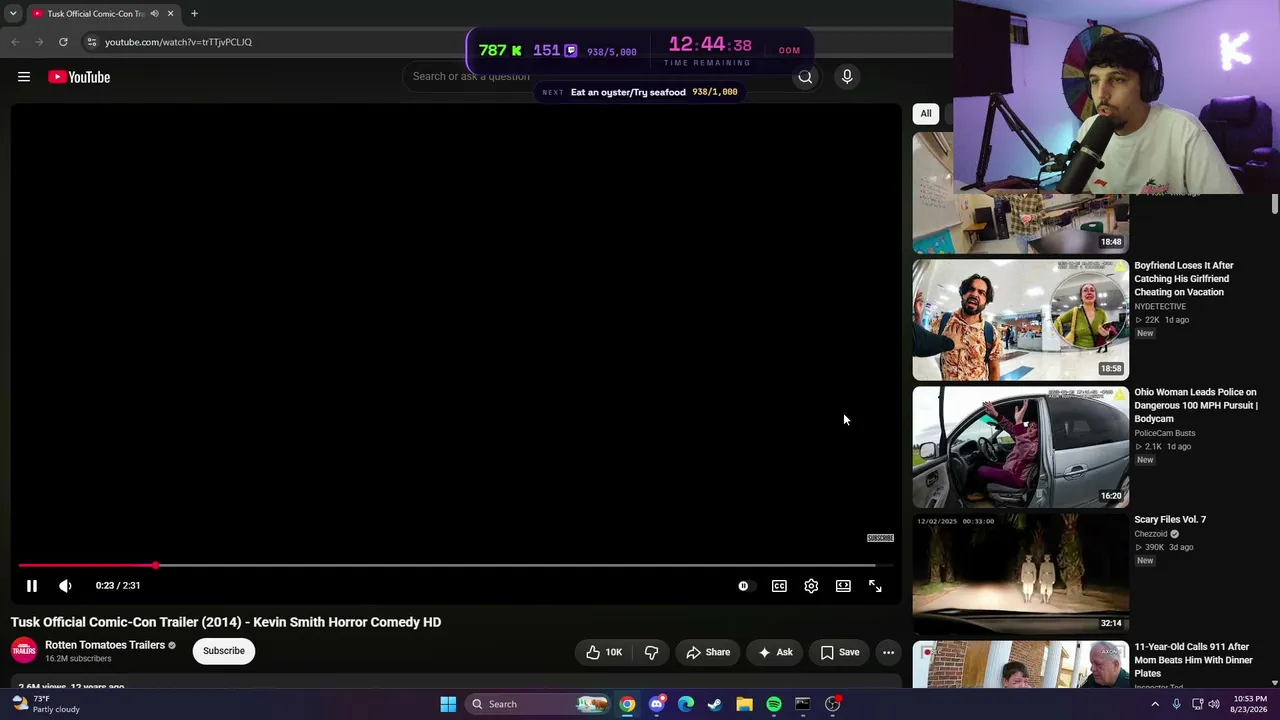Open the Rotten Tomatoes Trailers channel name link
The image size is (1280, 720).
click(x=105, y=645)
